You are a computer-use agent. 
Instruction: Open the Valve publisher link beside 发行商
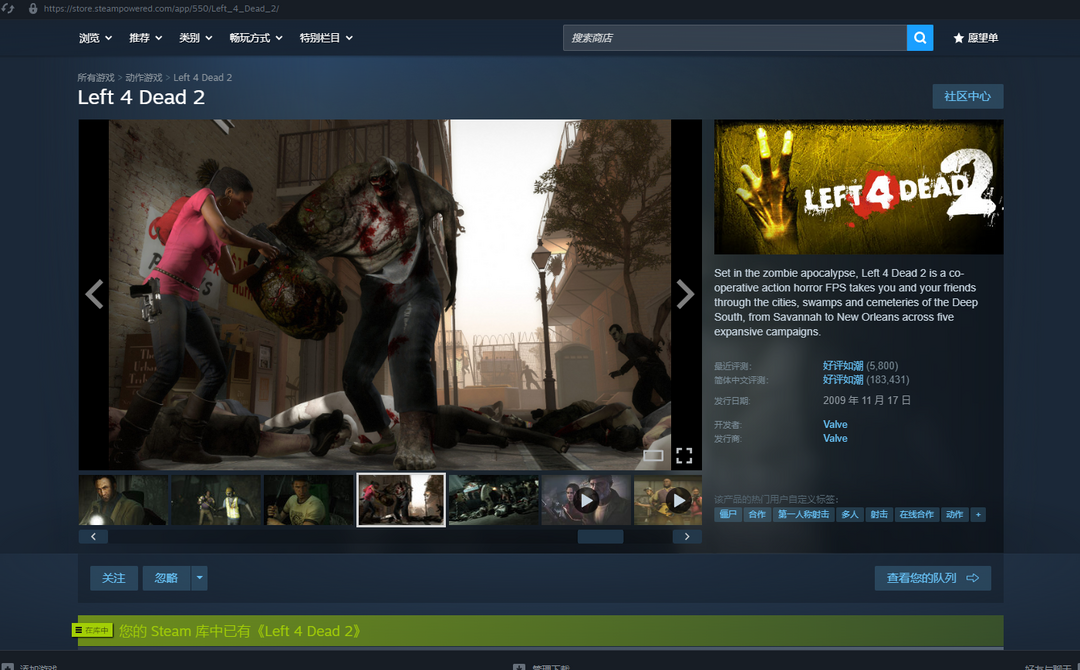click(835, 438)
